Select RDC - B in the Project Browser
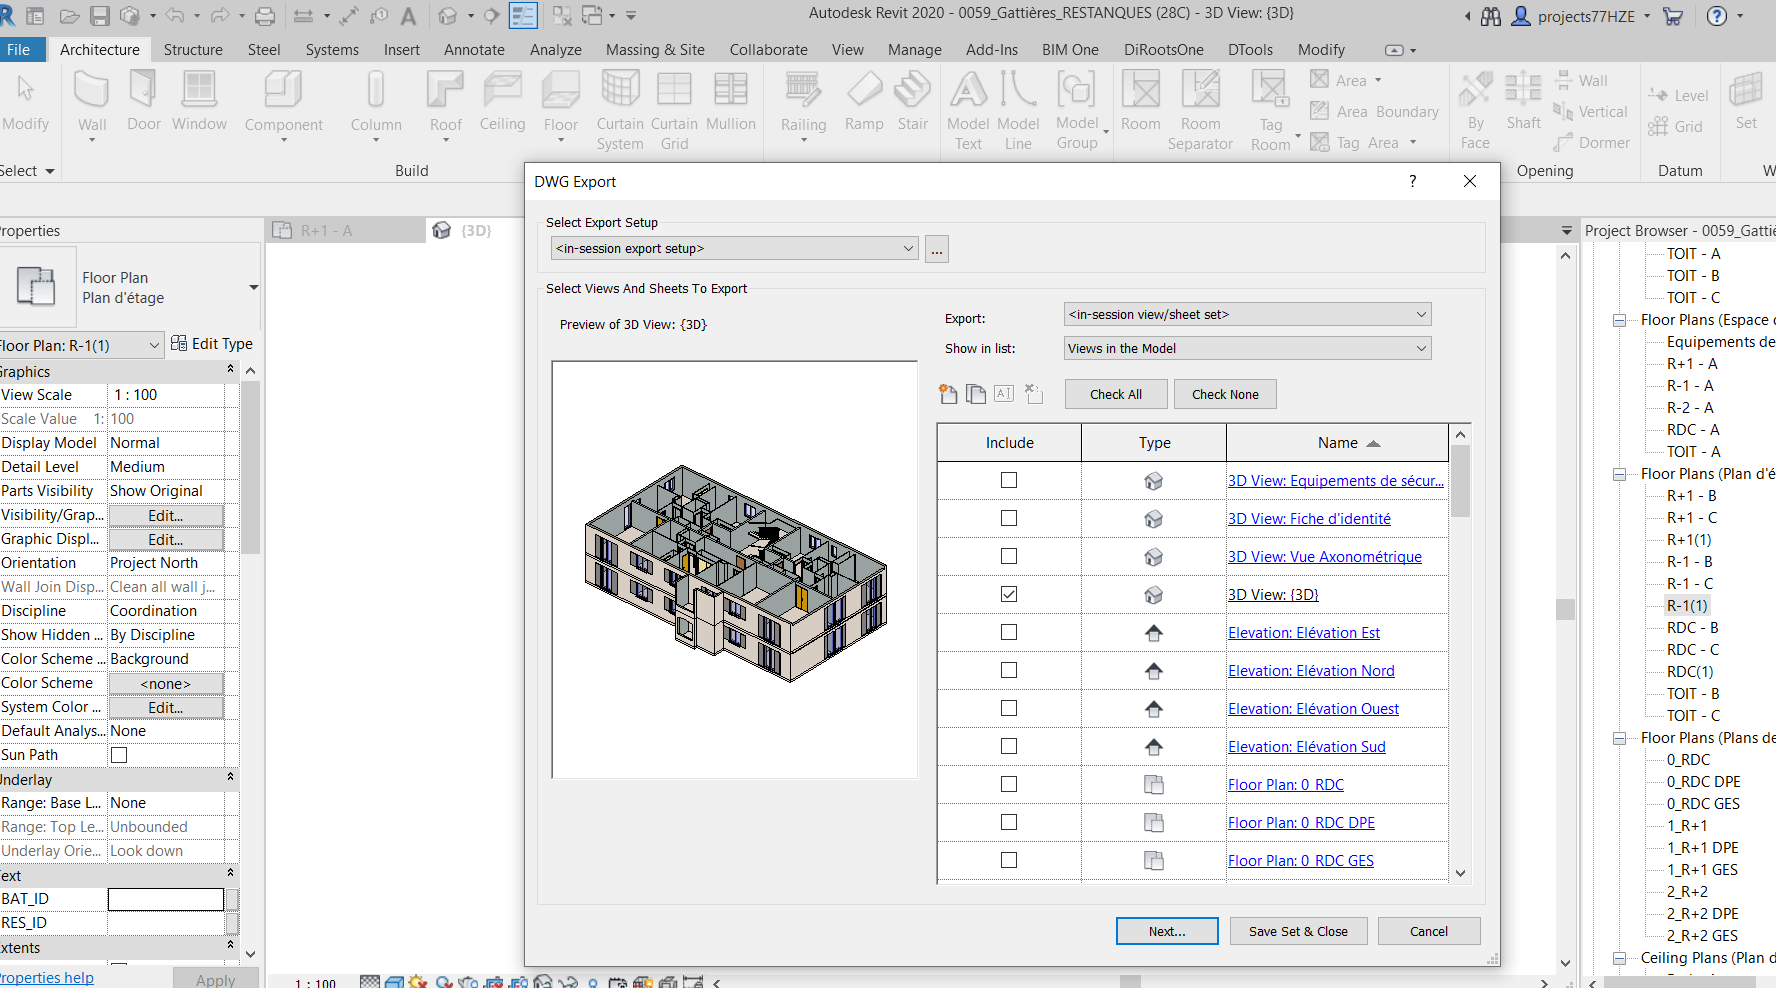The width and height of the screenshot is (1776, 988). (x=1692, y=627)
